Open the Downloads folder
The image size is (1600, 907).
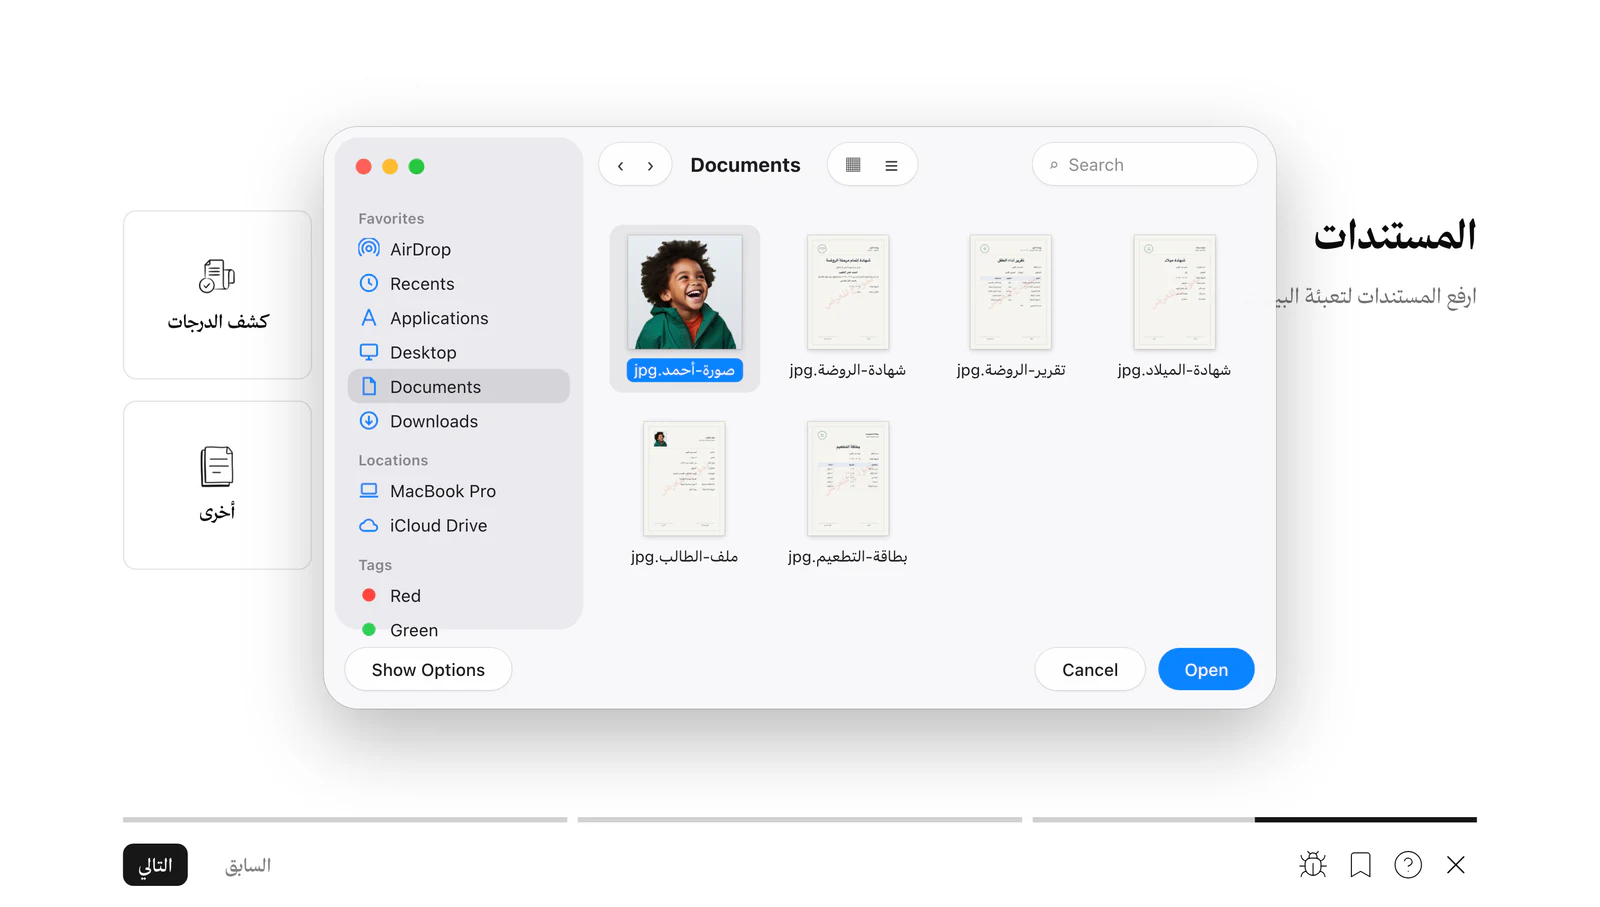pos(458,421)
